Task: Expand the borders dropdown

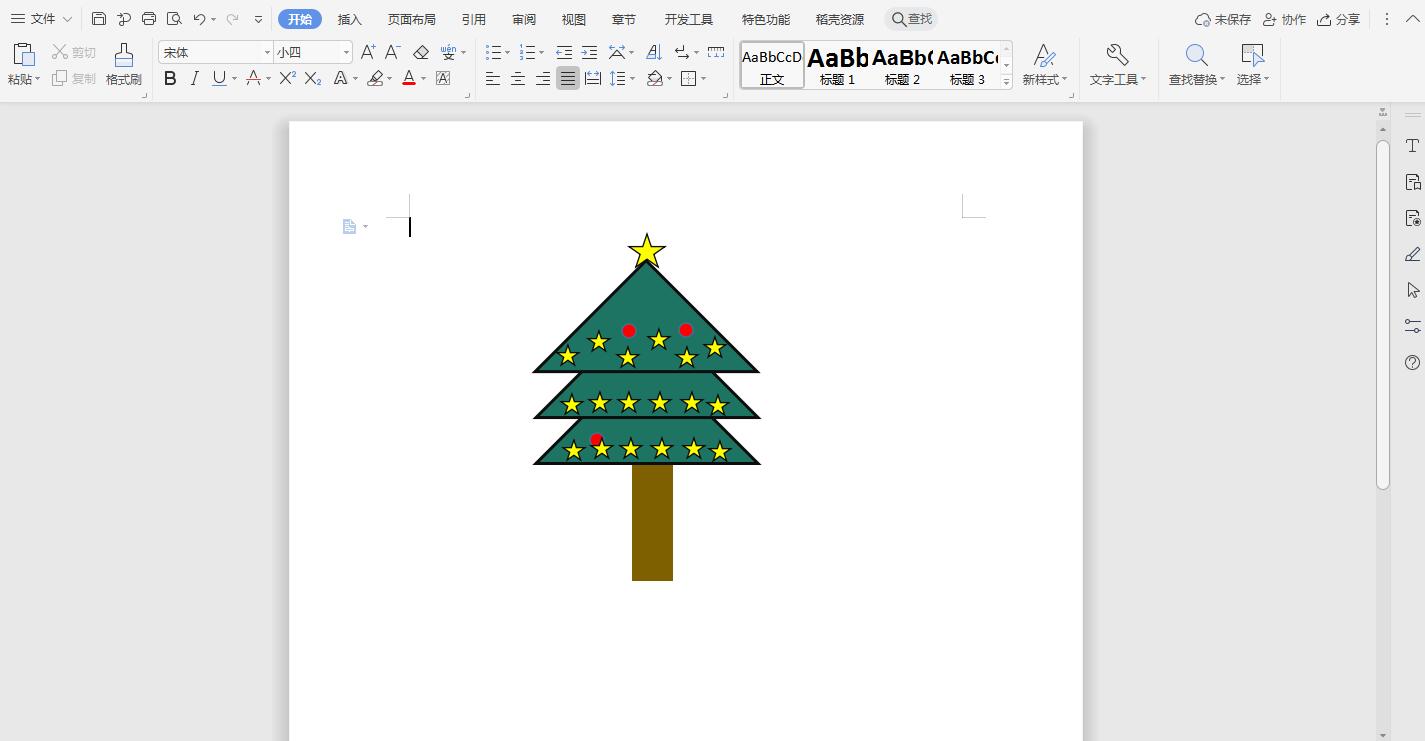Action: (x=704, y=79)
